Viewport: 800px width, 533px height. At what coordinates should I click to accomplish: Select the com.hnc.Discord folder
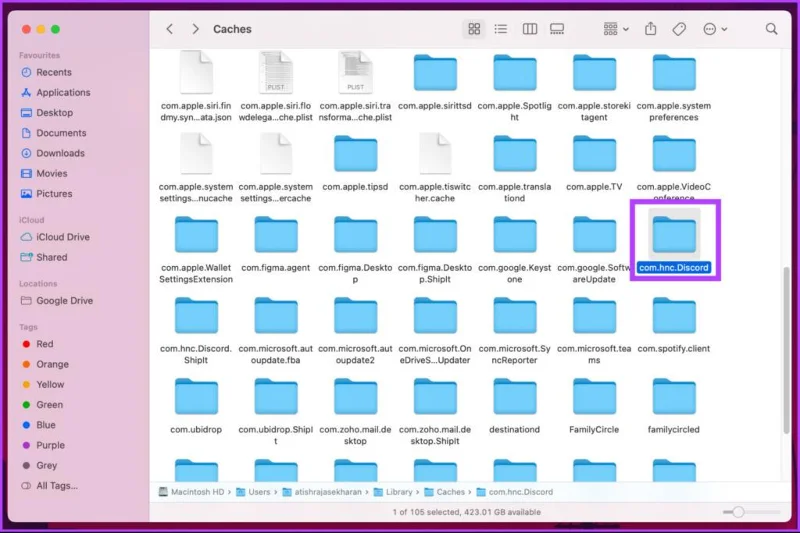click(x=673, y=243)
